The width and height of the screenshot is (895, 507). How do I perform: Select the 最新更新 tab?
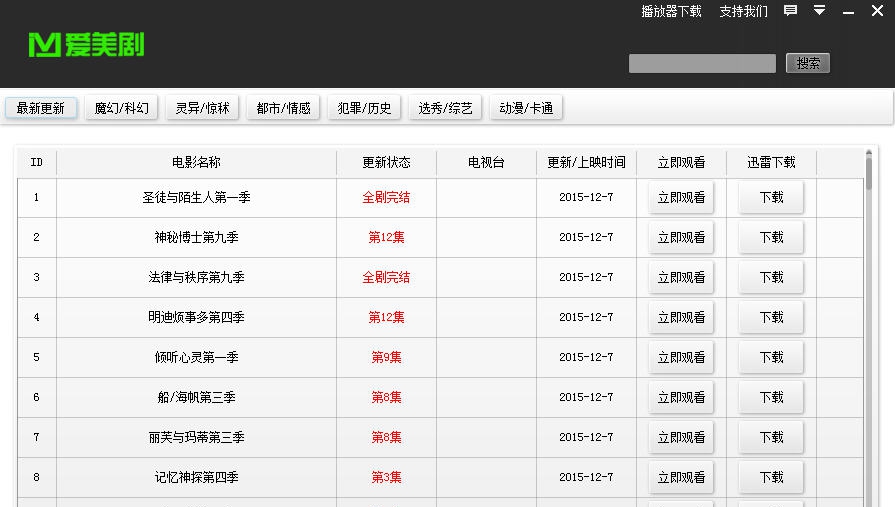click(x=41, y=108)
